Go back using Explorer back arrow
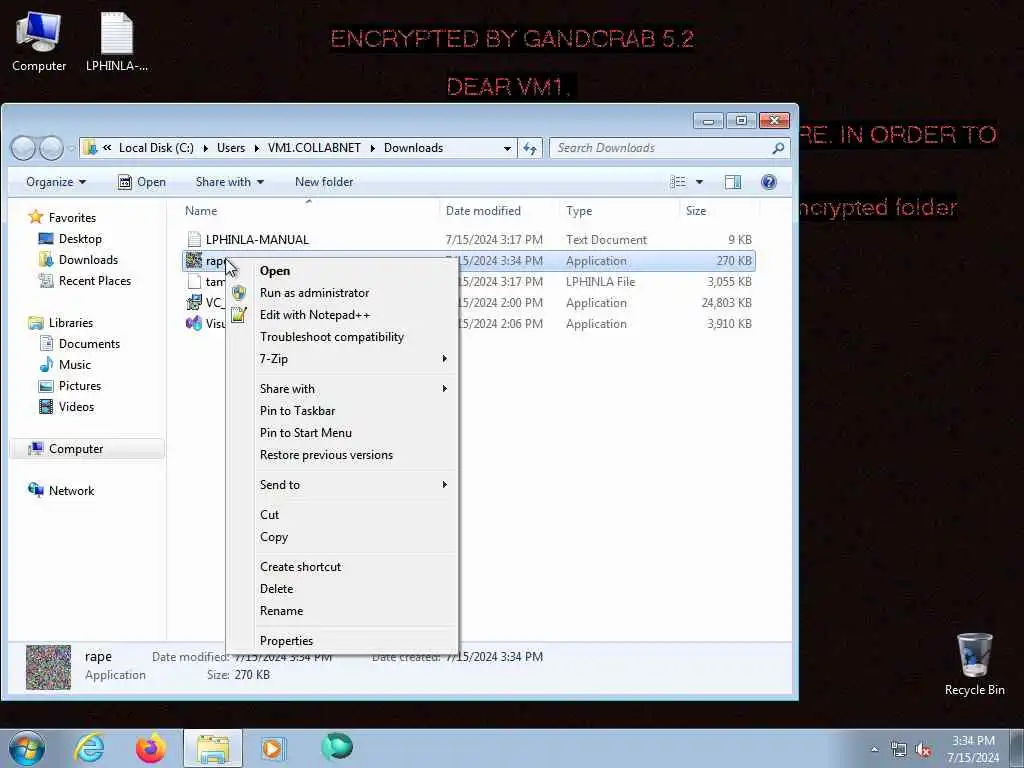The width and height of the screenshot is (1024, 768). (x=23, y=148)
